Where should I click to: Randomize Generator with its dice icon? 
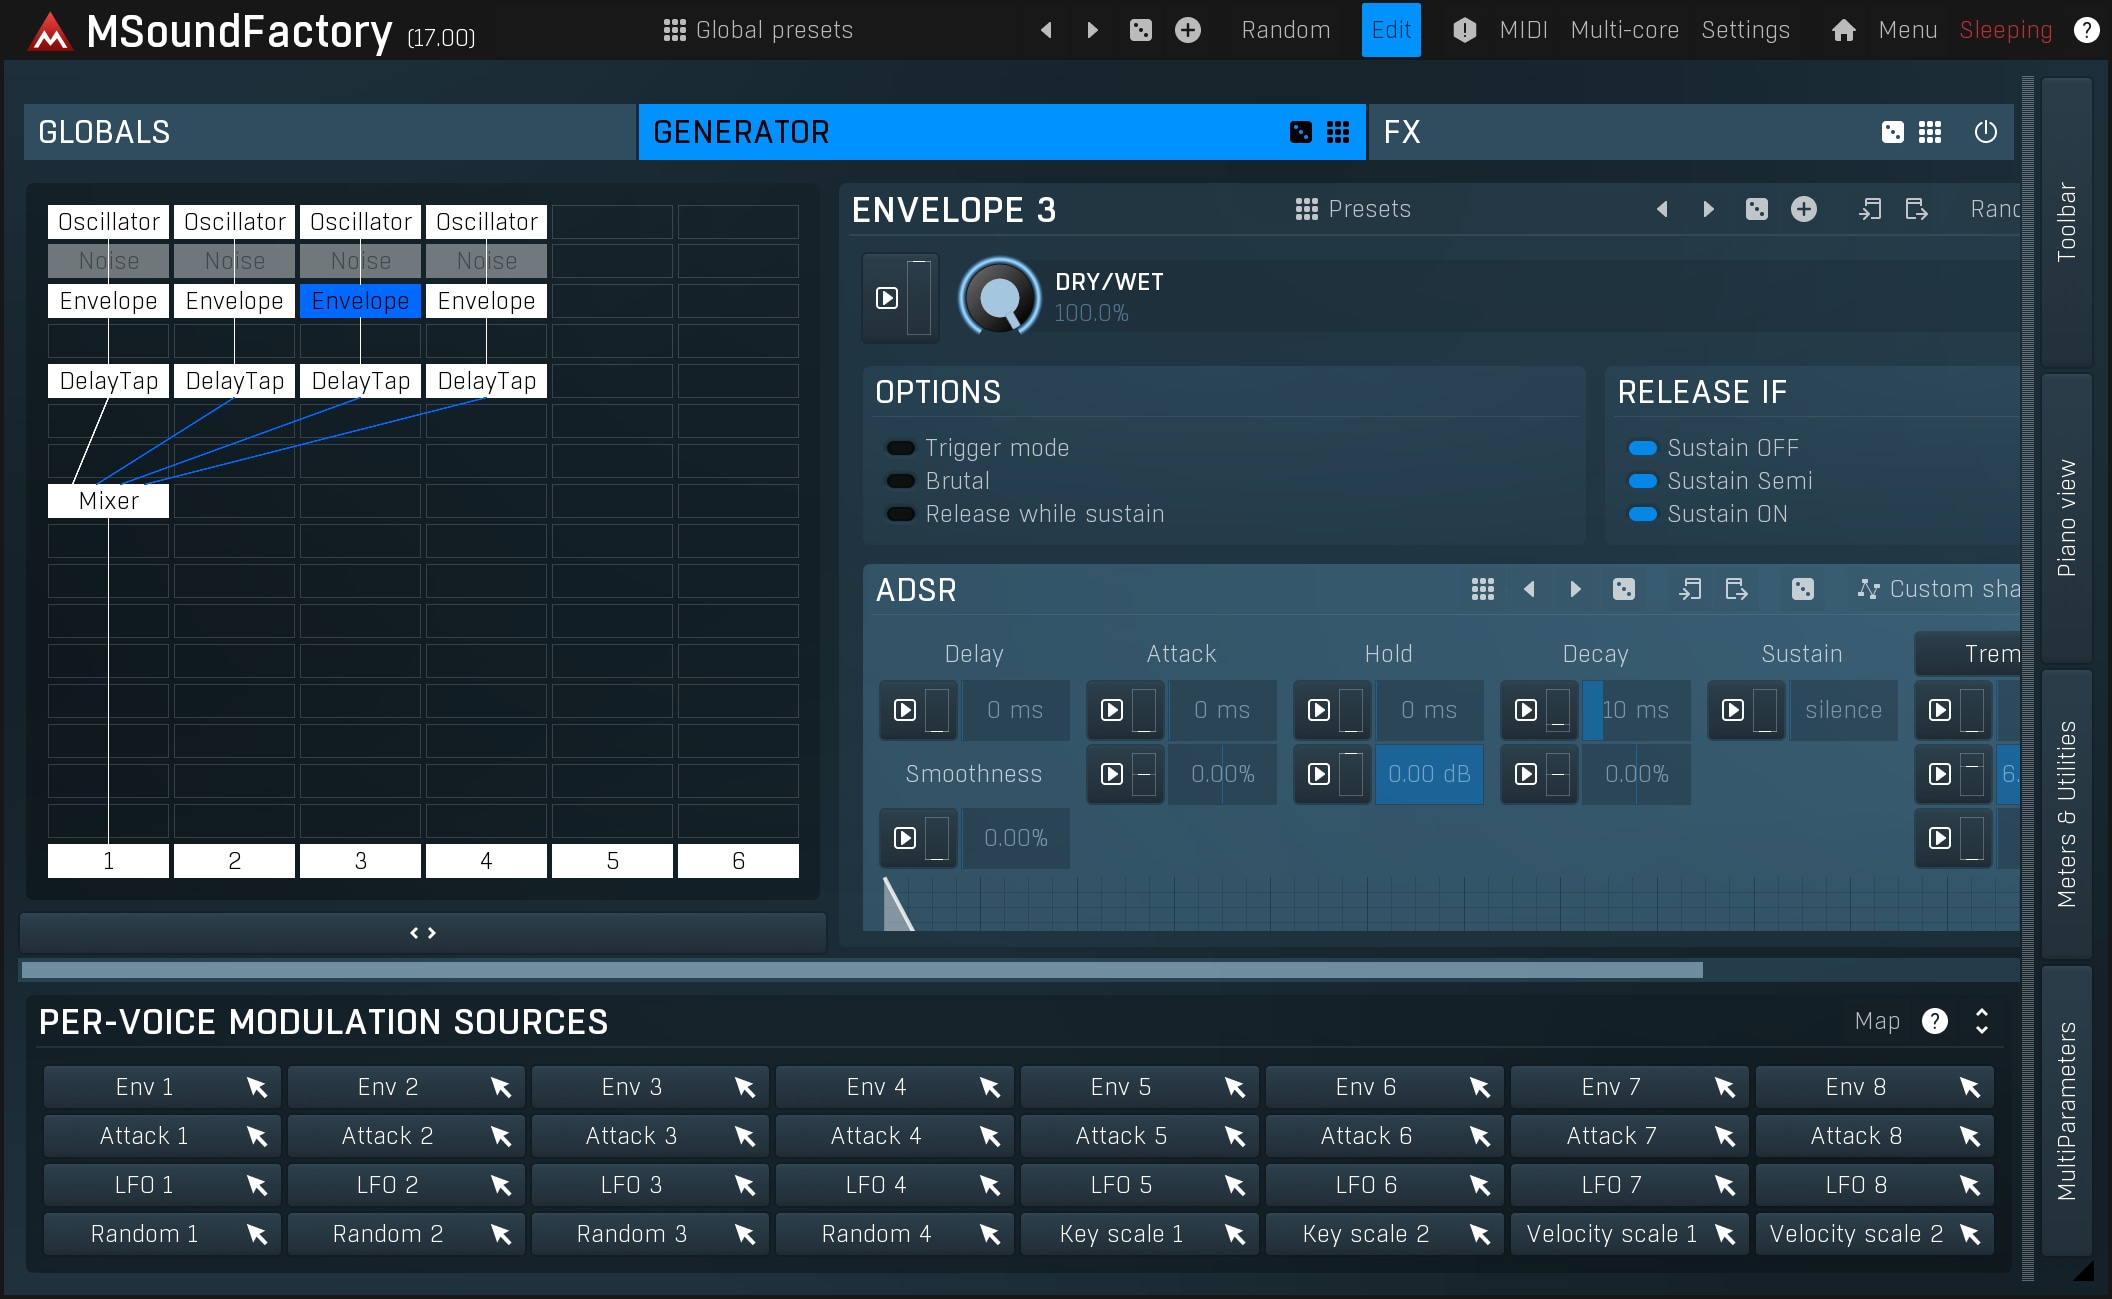coord(1300,132)
